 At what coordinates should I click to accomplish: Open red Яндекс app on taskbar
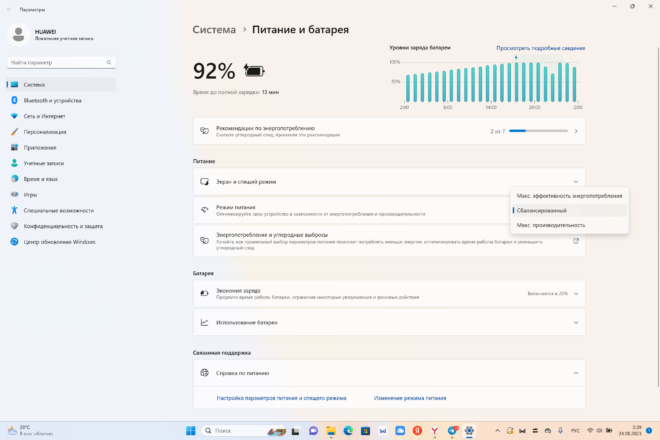point(417,431)
